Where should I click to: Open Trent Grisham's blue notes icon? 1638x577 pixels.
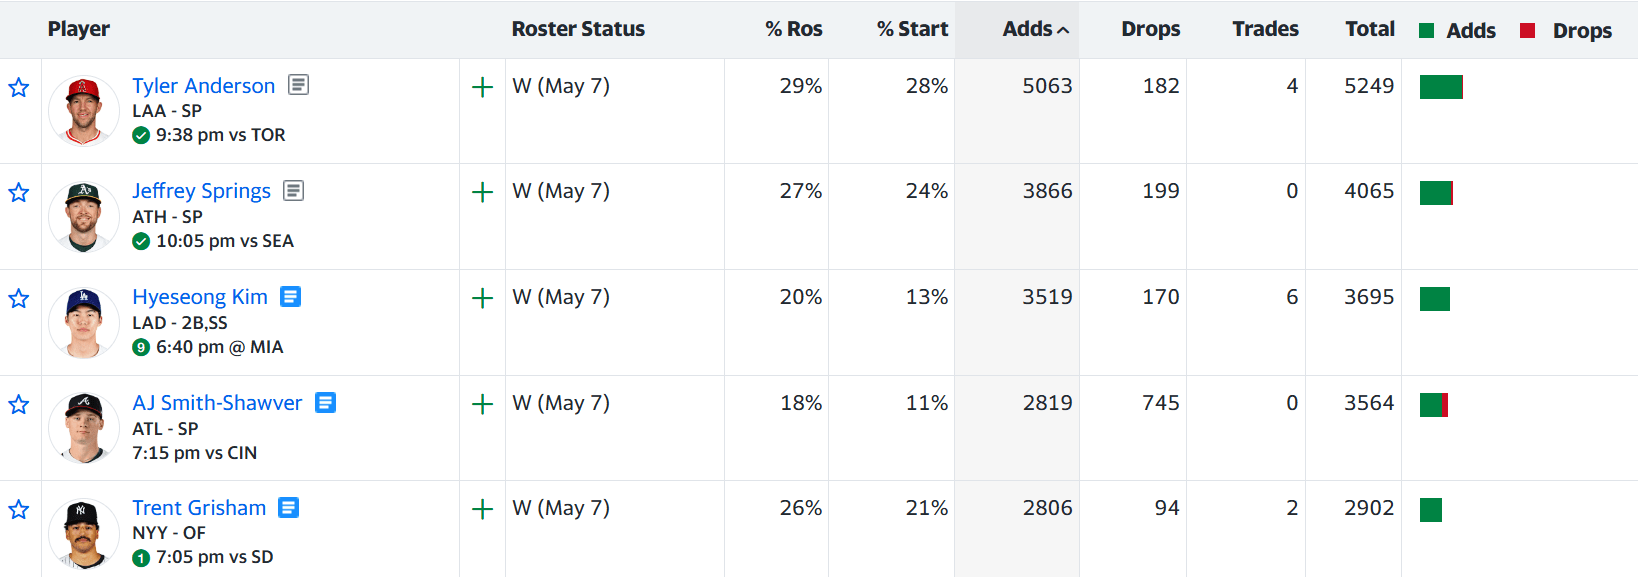point(288,507)
